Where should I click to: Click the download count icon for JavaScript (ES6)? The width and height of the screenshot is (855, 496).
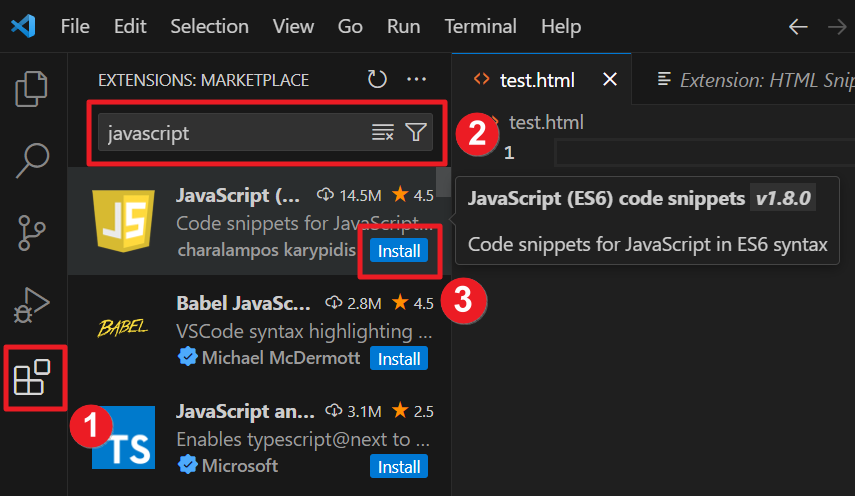click(x=326, y=195)
